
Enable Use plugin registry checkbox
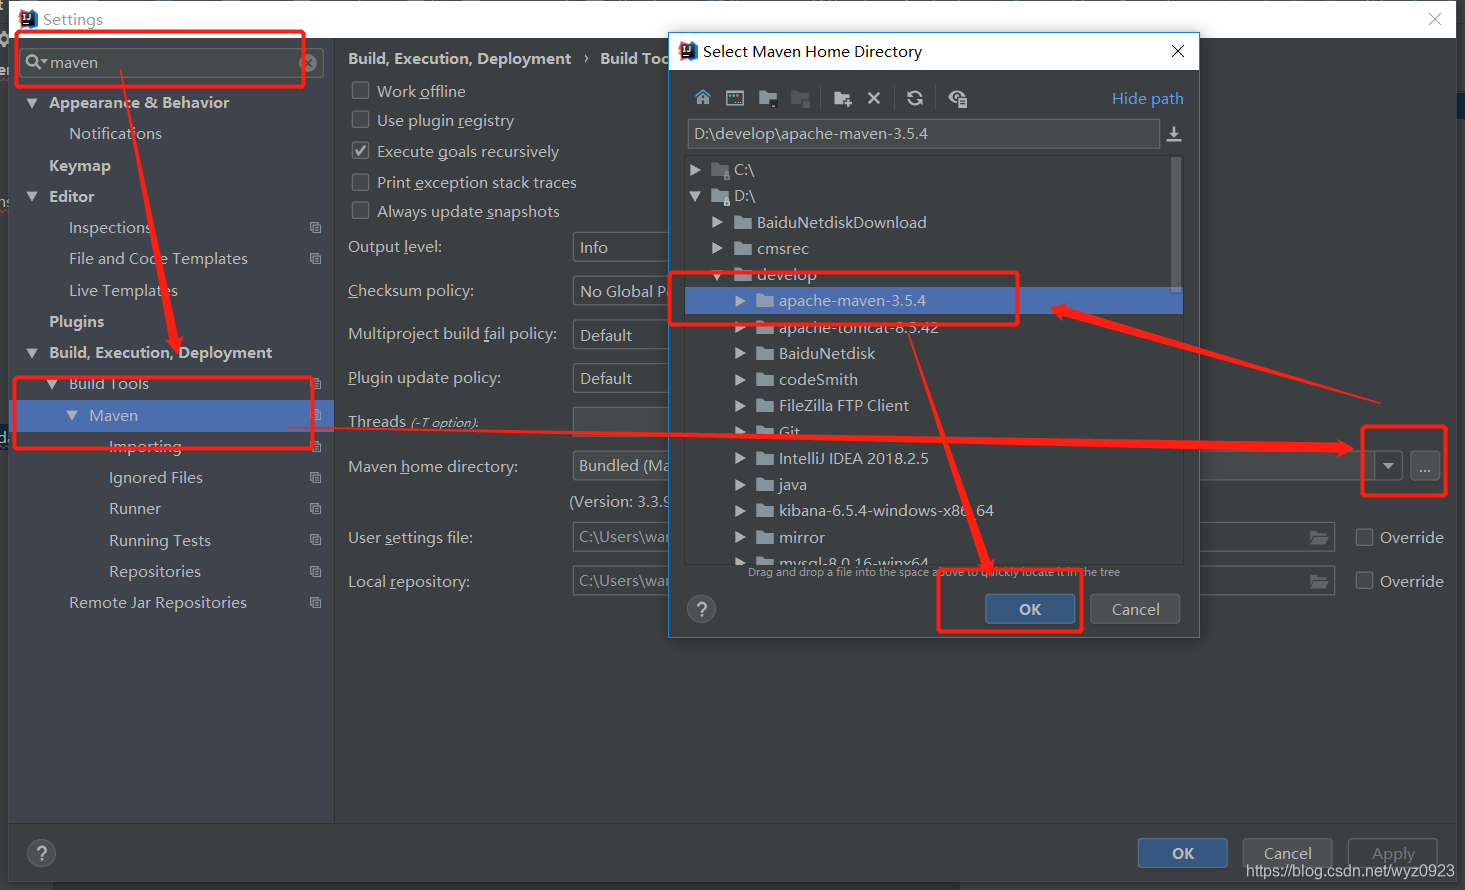[x=361, y=120]
